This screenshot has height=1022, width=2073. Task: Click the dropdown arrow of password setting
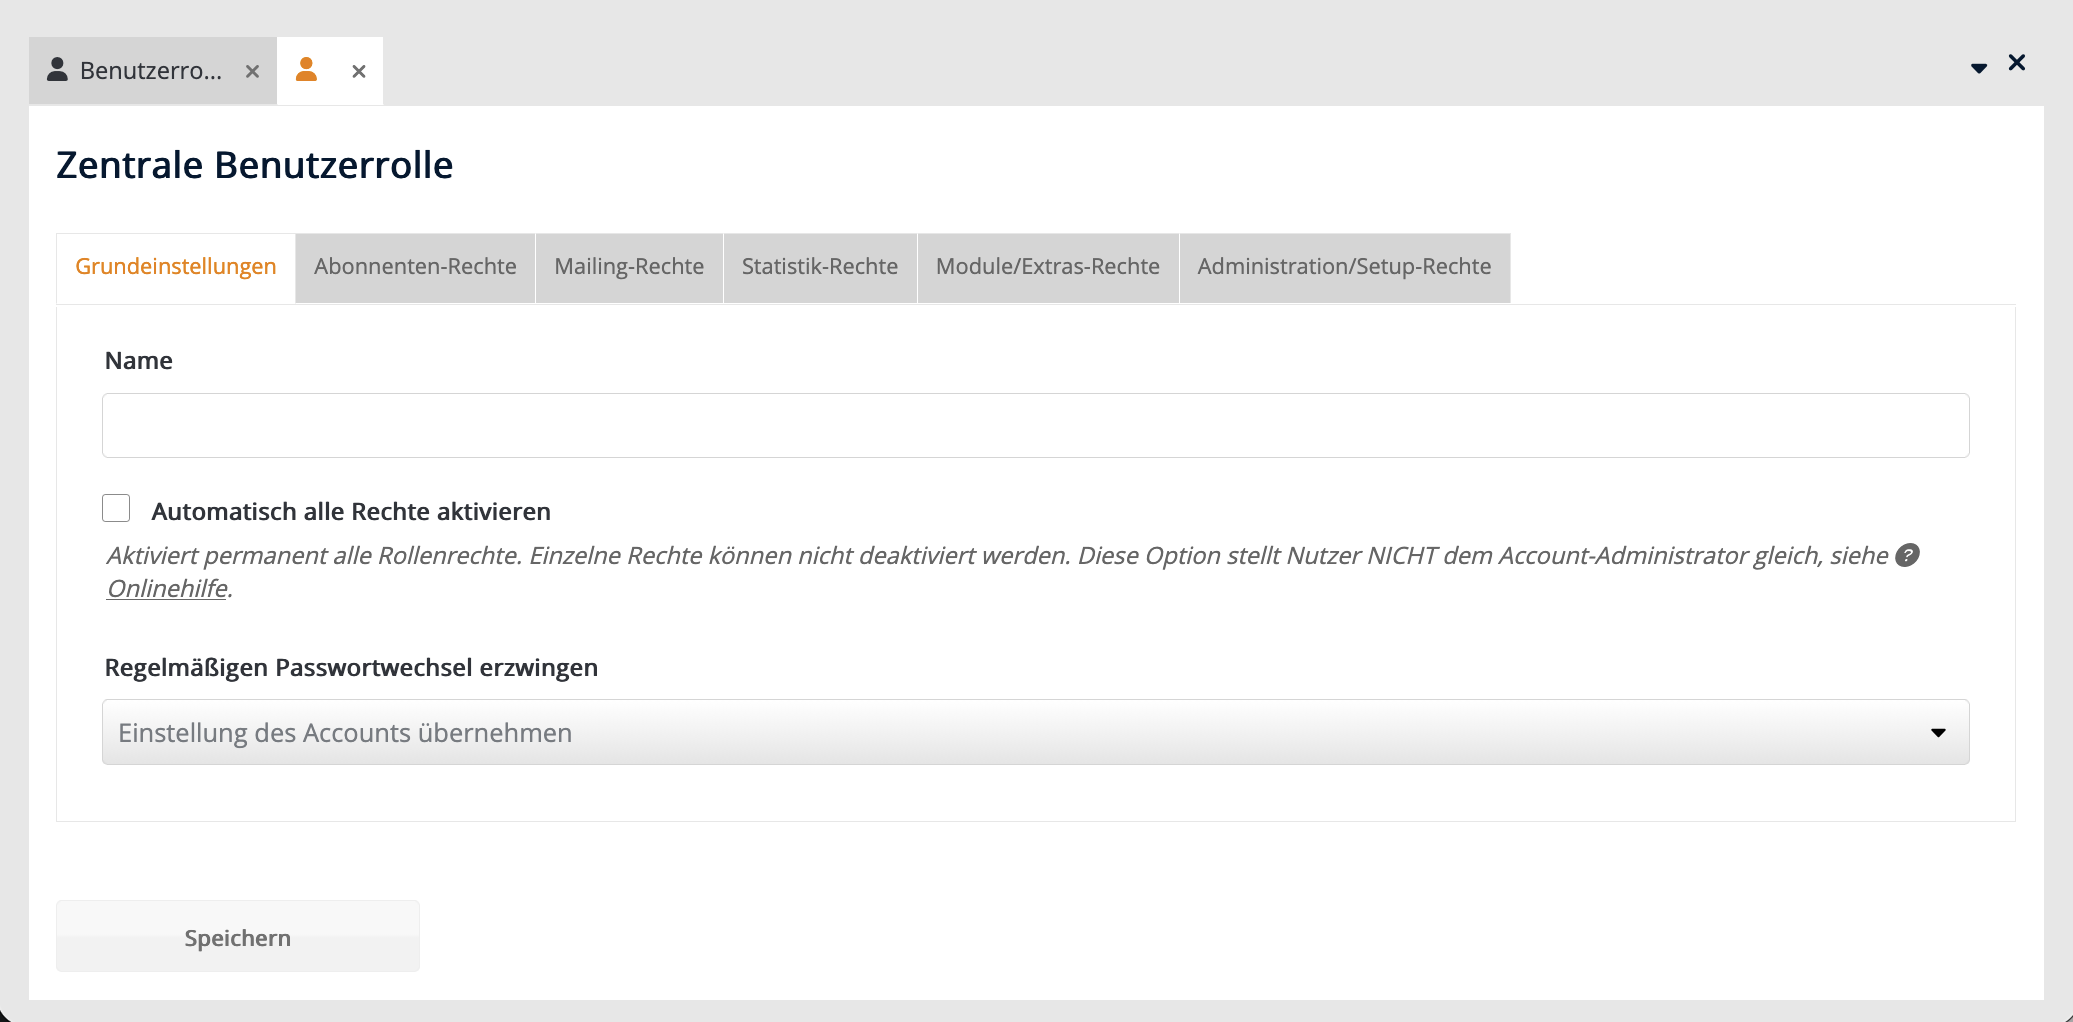[1938, 733]
